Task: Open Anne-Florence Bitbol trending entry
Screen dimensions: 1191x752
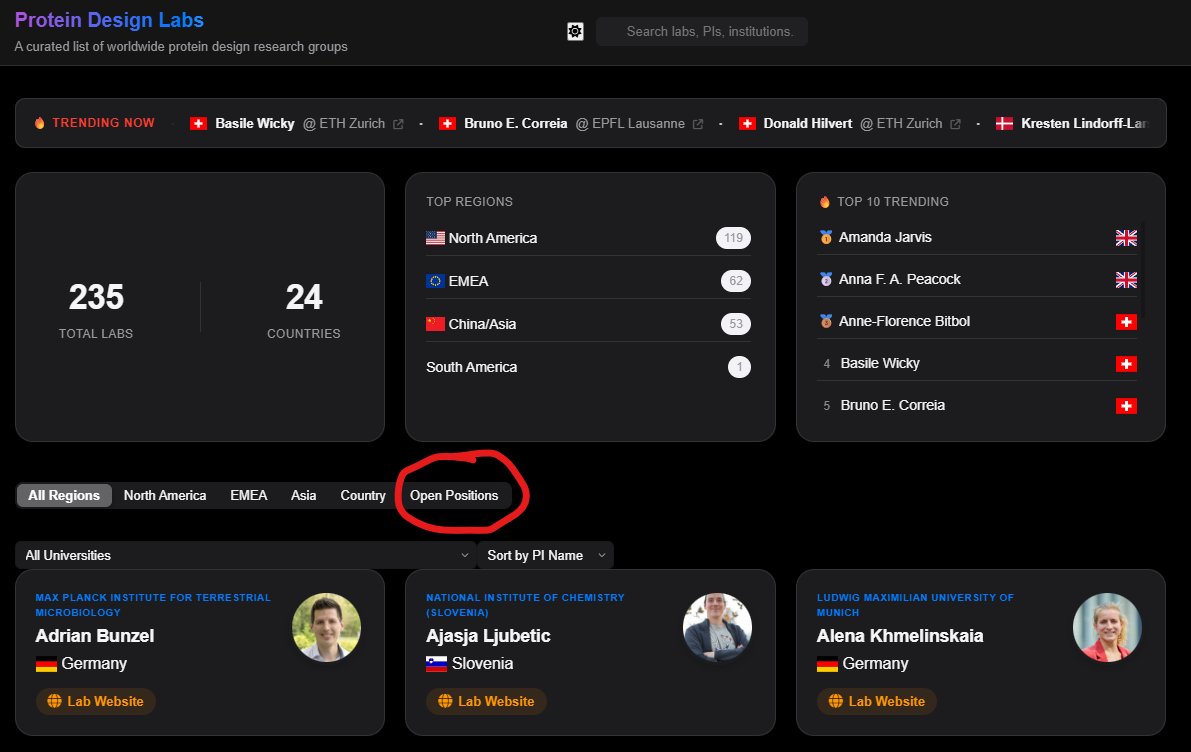Action: pyautogui.click(x=904, y=321)
